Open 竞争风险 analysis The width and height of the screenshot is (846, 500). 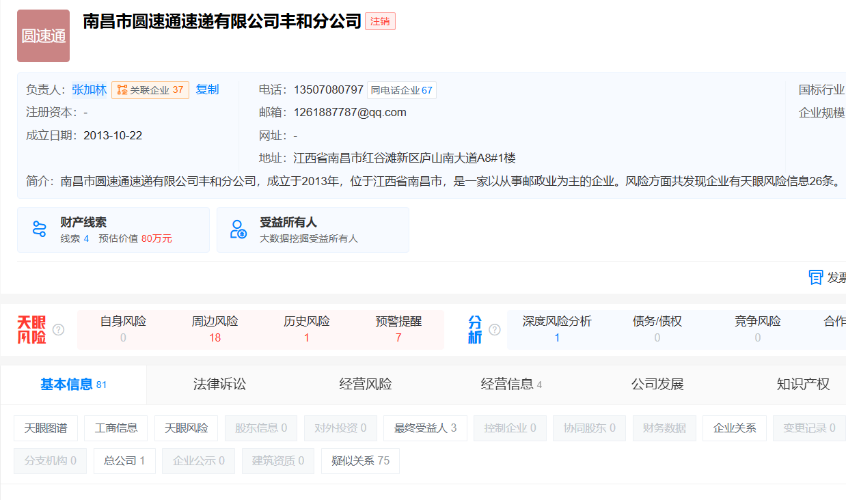[x=758, y=330]
